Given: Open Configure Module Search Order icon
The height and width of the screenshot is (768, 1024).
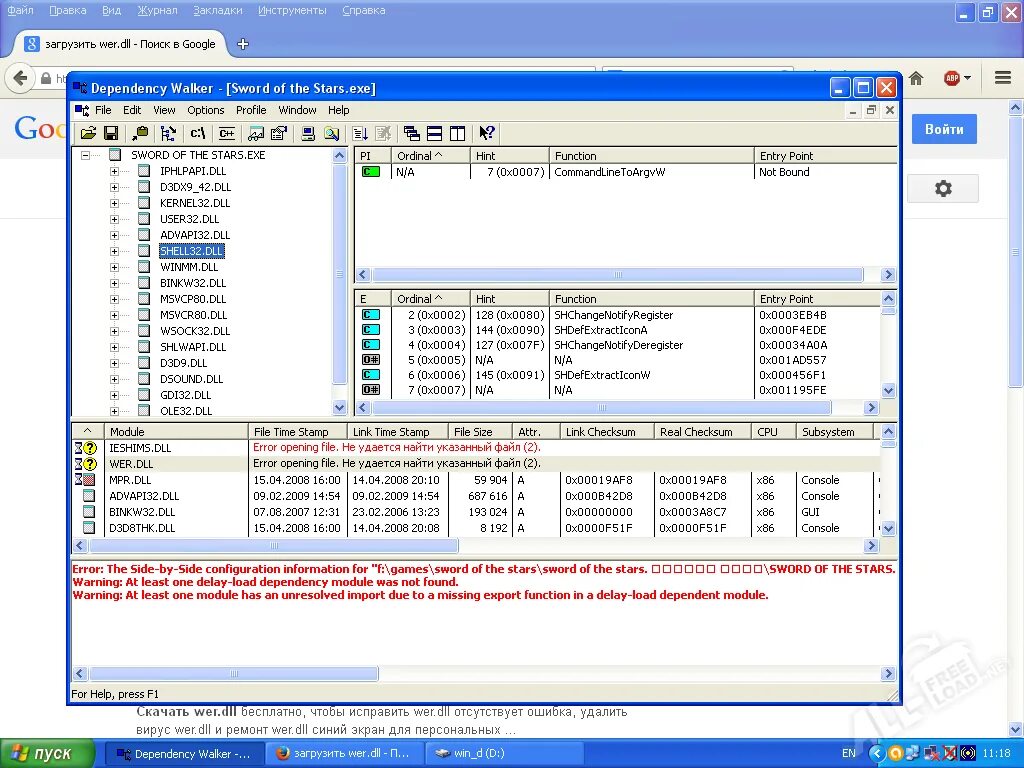Looking at the screenshot, I should click(x=332, y=134).
